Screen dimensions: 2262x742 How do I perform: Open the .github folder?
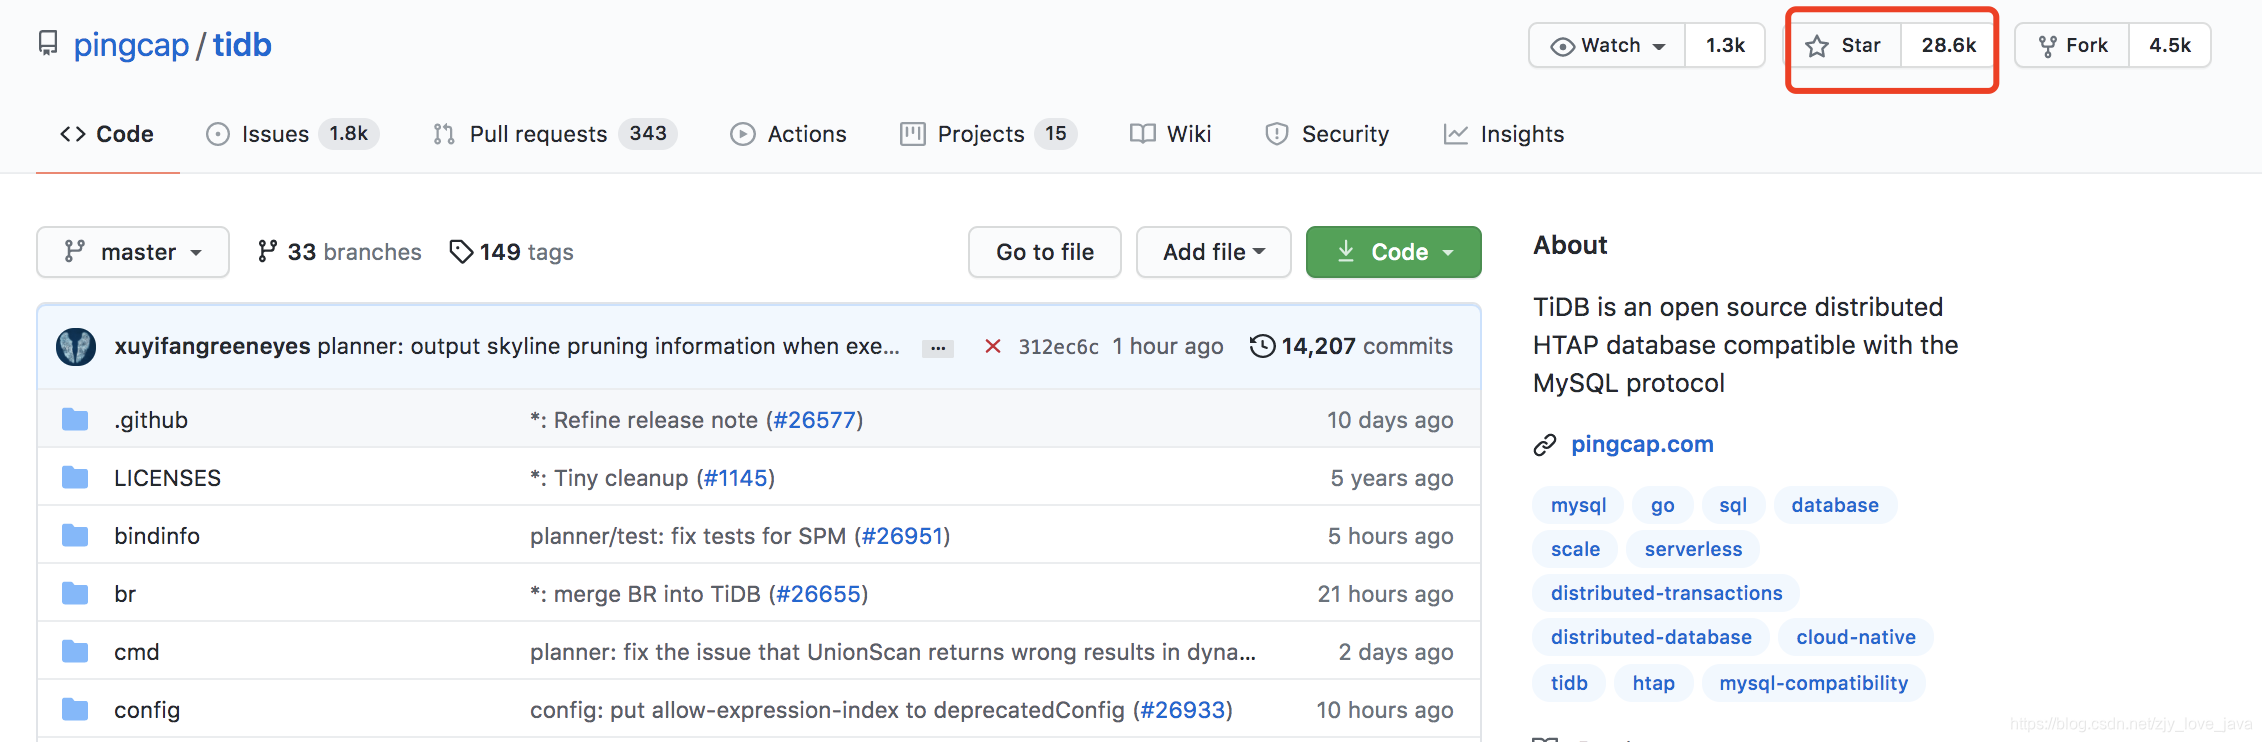coord(151,420)
